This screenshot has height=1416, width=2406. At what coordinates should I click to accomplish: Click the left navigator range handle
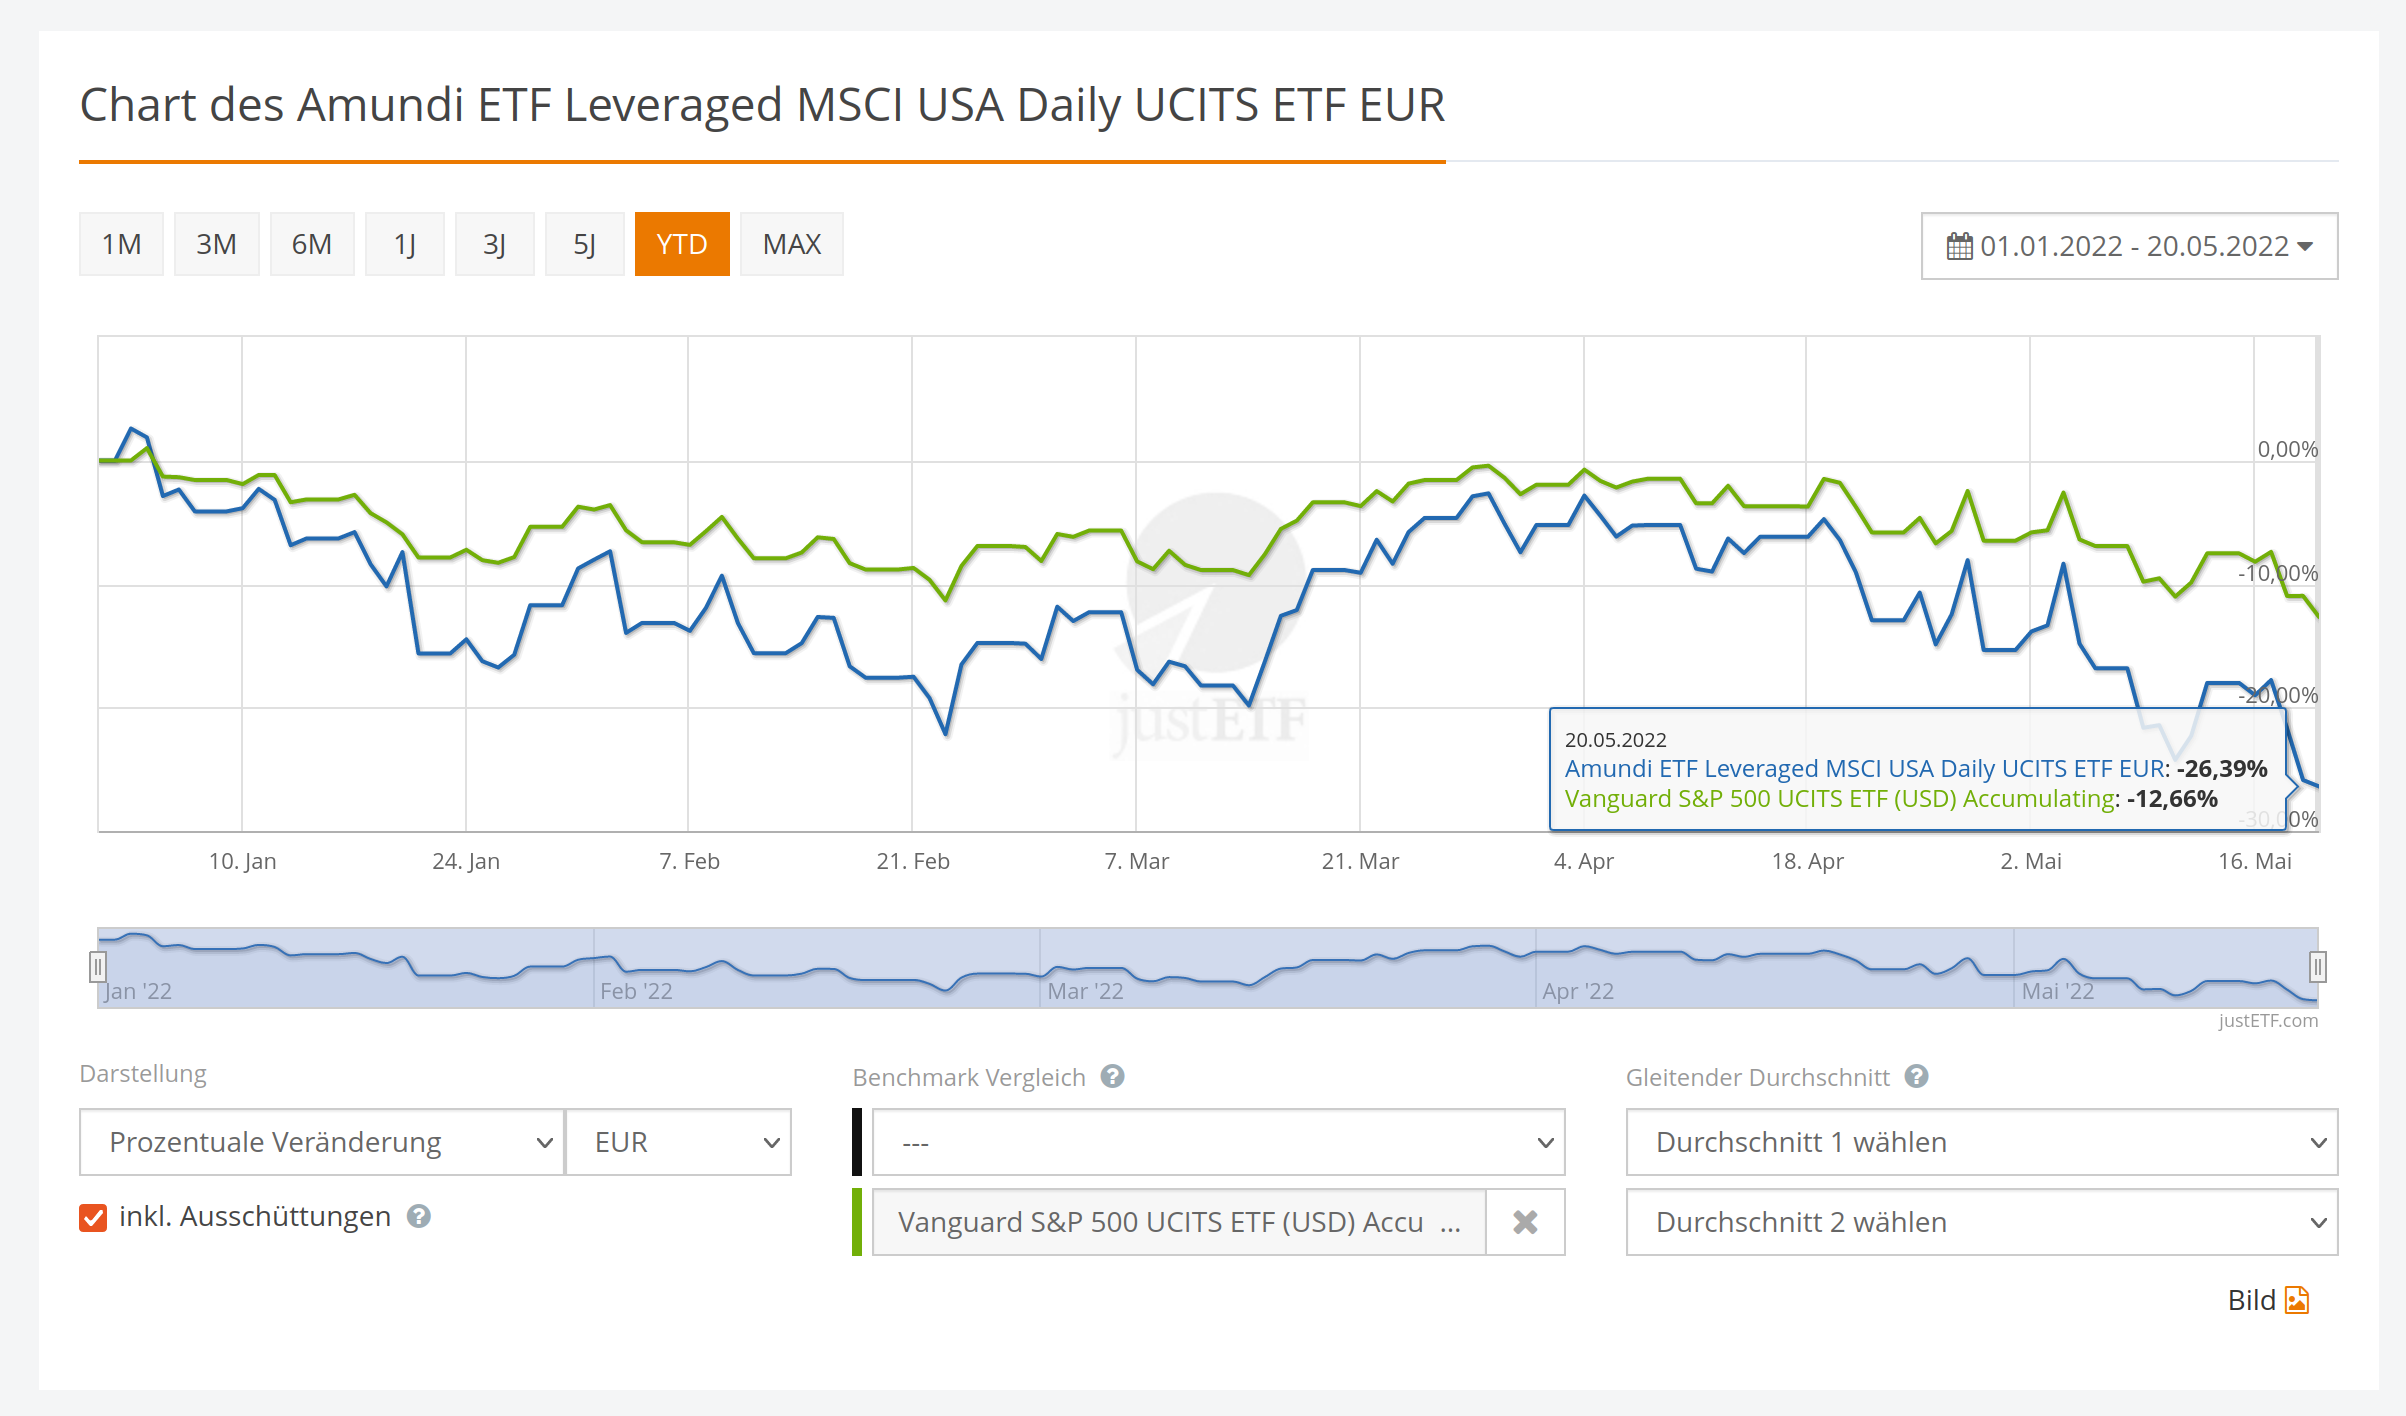click(x=97, y=967)
